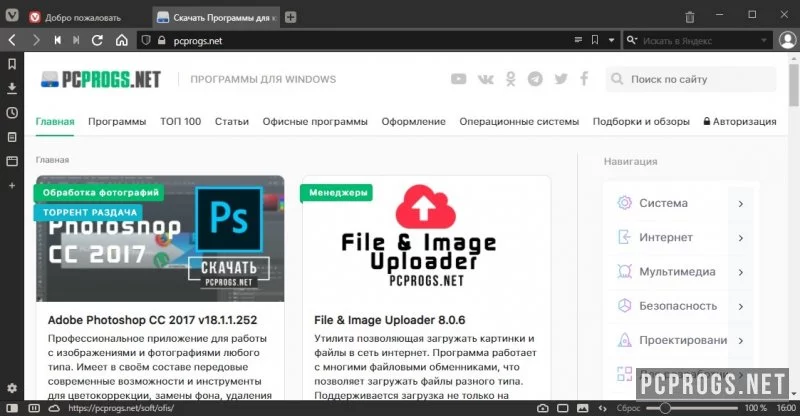Toggle tab tiling in status bar
The width and height of the screenshot is (800, 416).
click(x=34, y=408)
